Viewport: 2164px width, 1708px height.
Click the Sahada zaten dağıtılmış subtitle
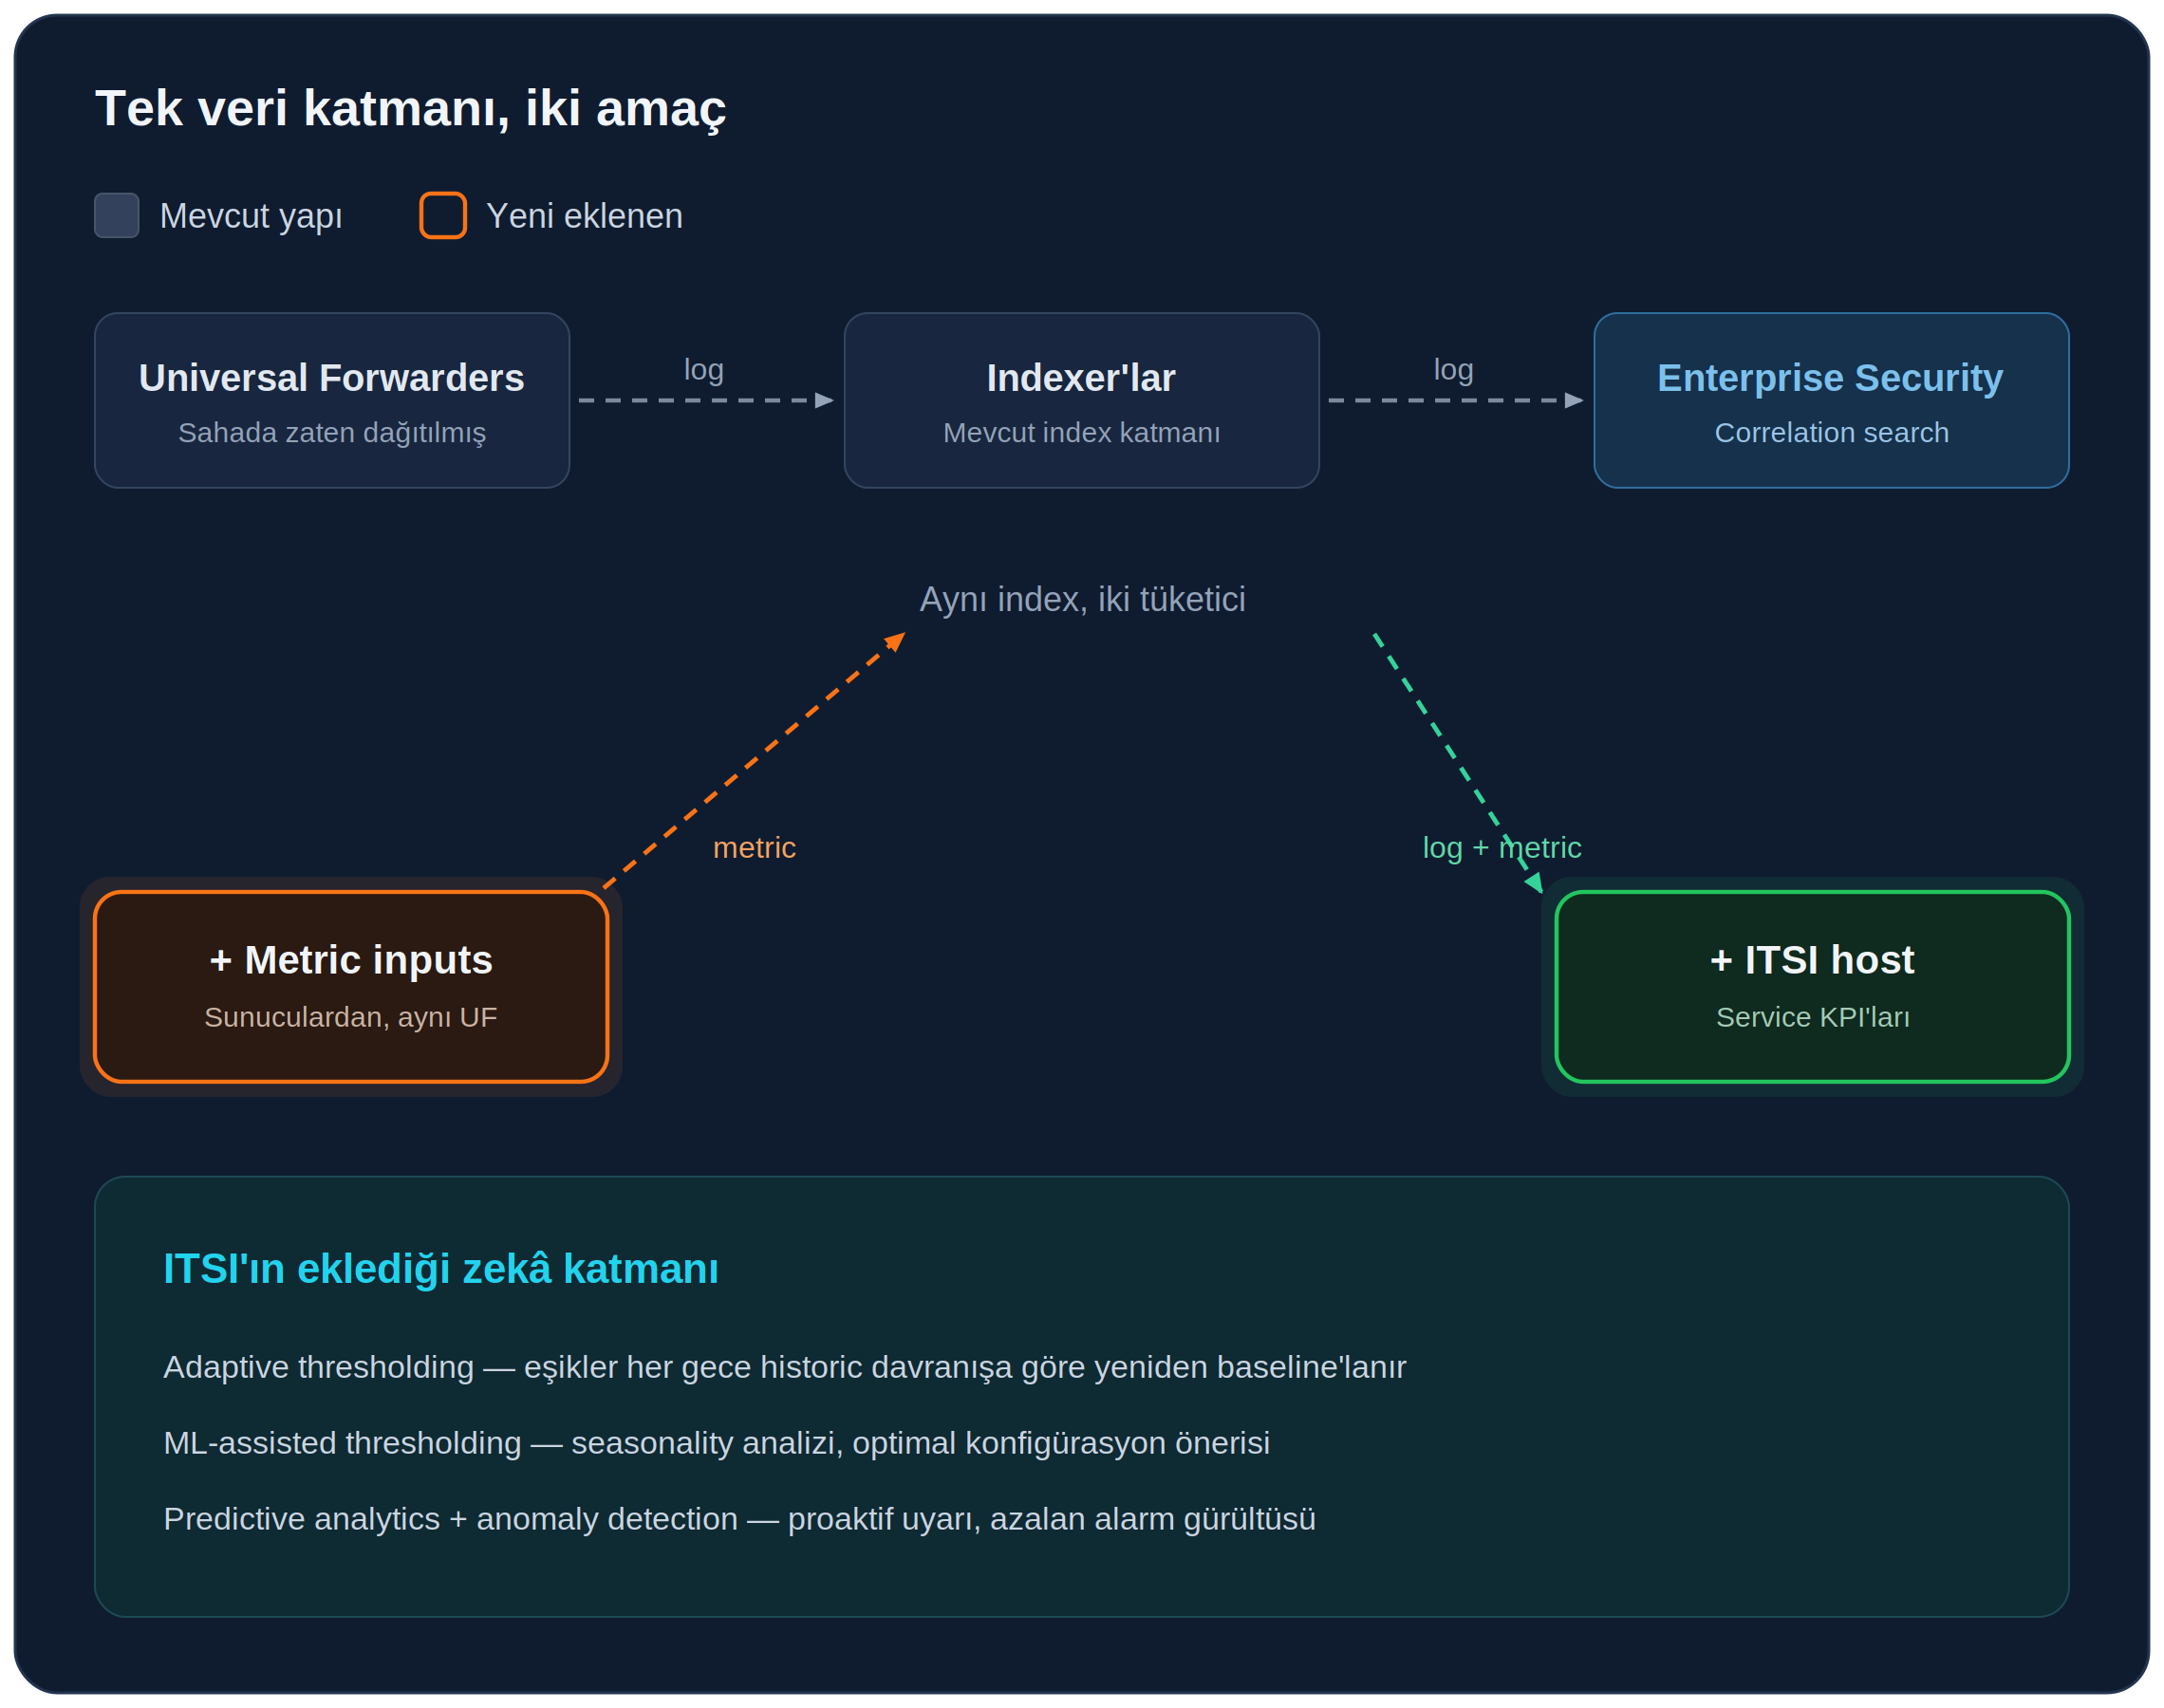point(332,433)
